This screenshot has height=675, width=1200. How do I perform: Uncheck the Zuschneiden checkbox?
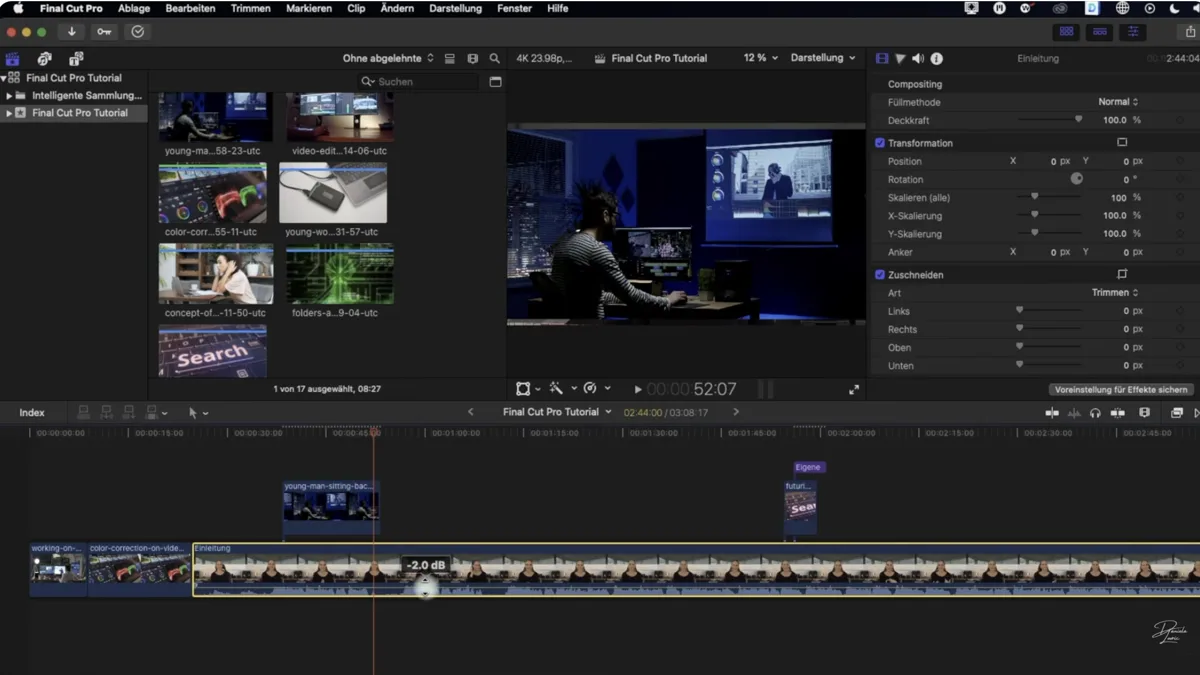[x=880, y=274]
